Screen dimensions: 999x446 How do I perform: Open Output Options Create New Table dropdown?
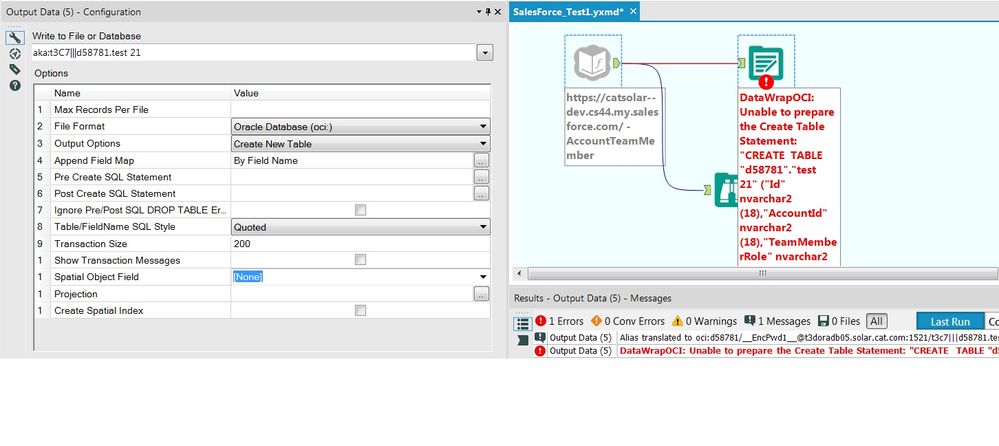point(484,144)
